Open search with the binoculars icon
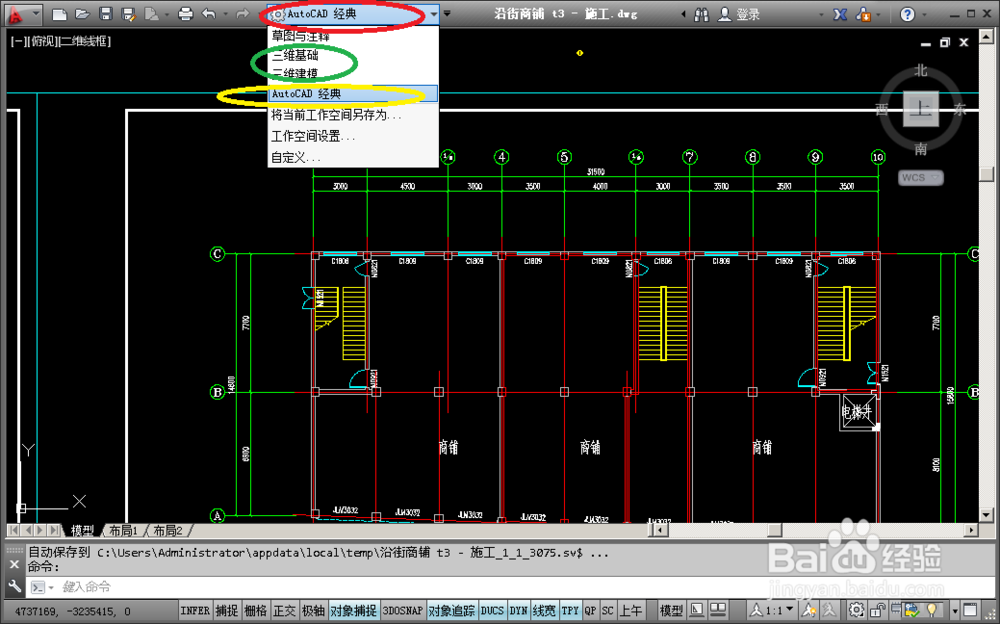Screen dimensions: 1000x624 click(x=702, y=14)
